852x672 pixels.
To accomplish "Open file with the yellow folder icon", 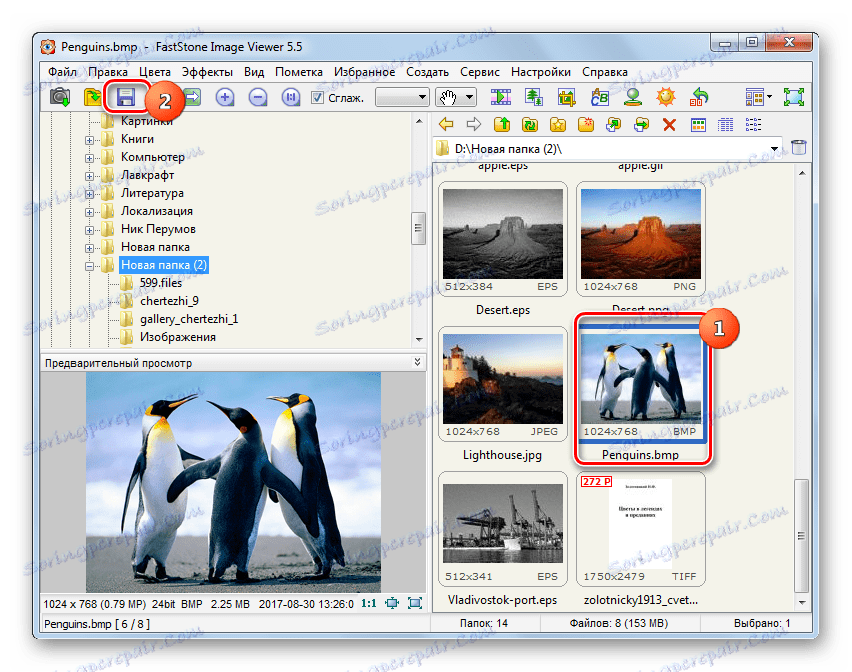I will 93,97.
